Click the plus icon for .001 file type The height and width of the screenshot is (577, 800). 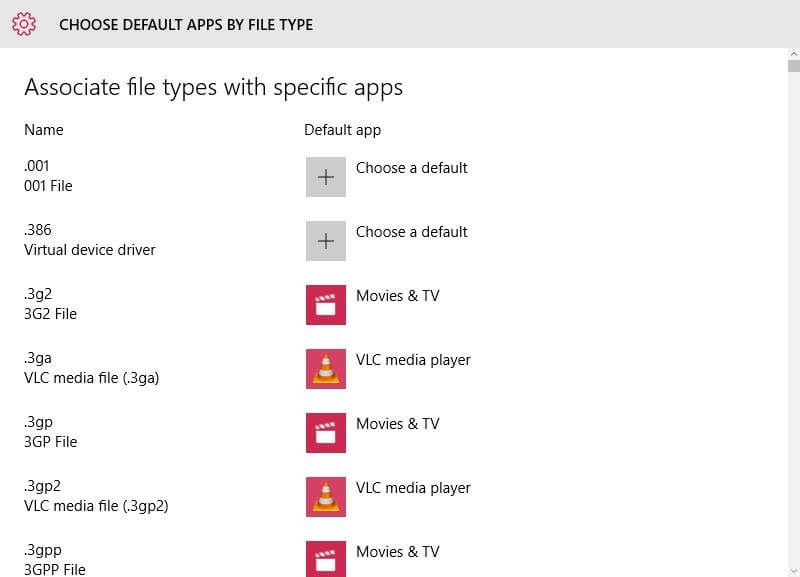326,177
